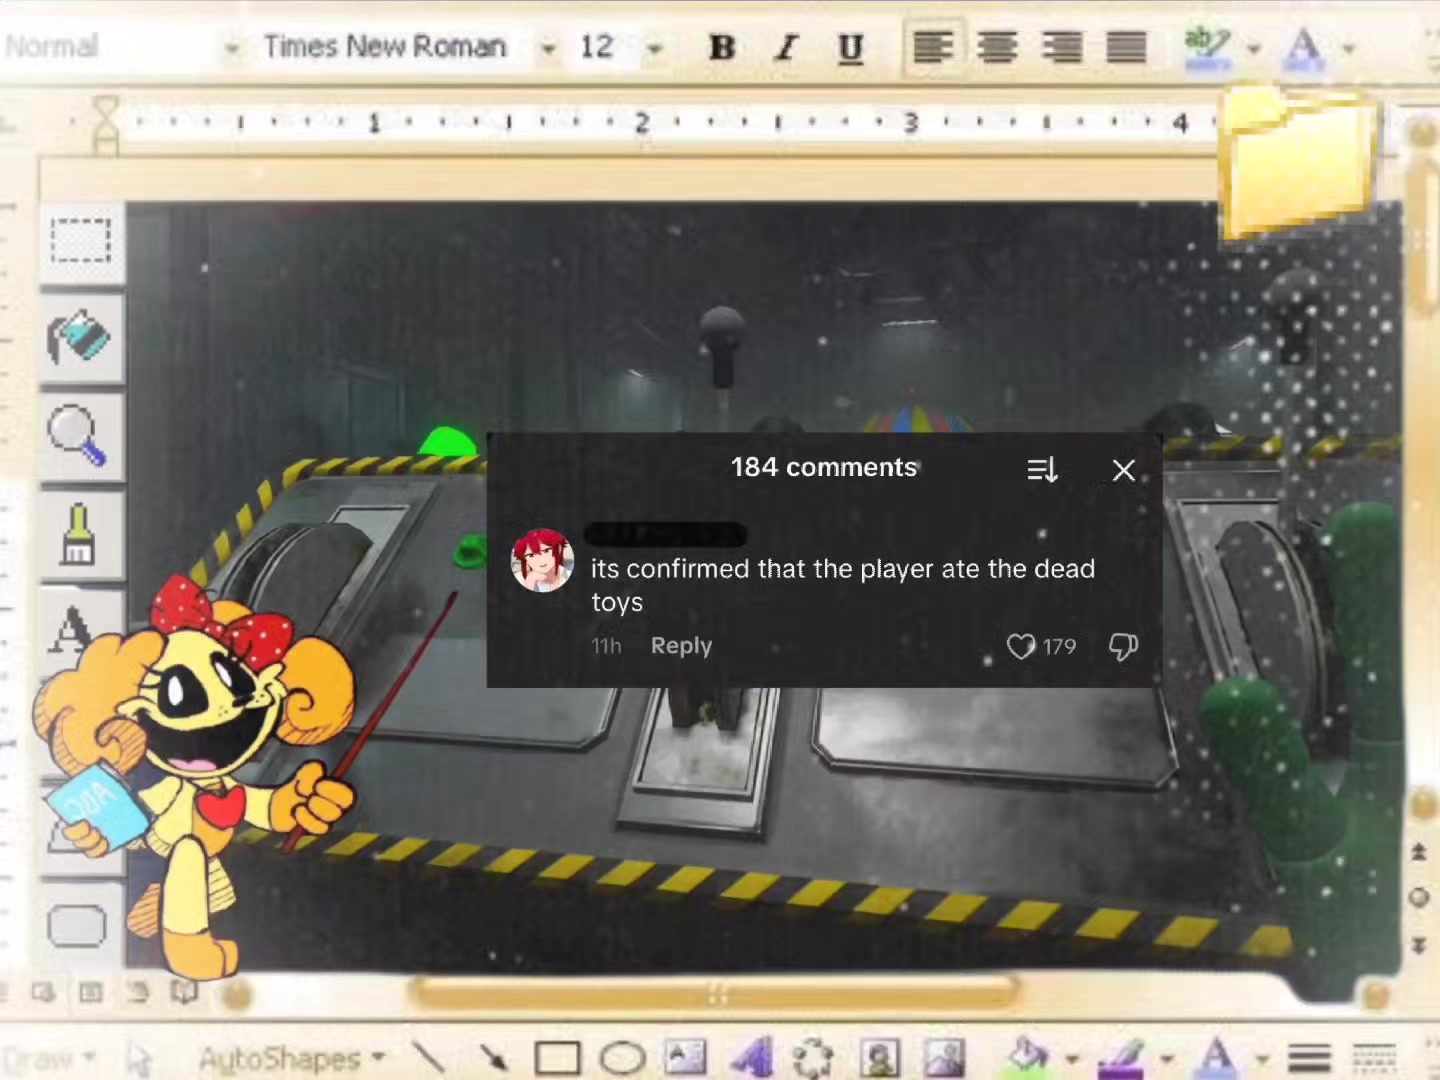Expand bottom Font Color dropdown arrow
Screen dimensions: 1440x1080
point(1262,1059)
